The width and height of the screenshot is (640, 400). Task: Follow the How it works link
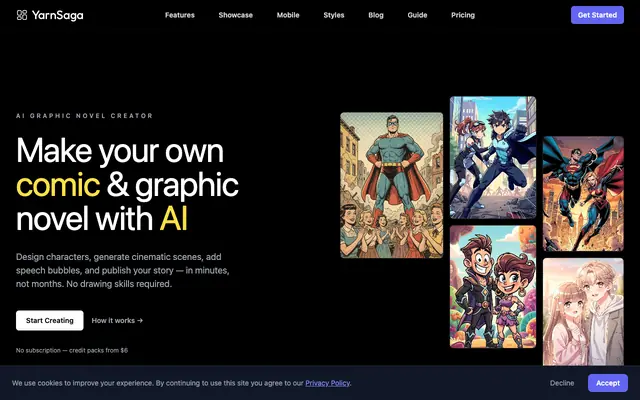(117, 320)
